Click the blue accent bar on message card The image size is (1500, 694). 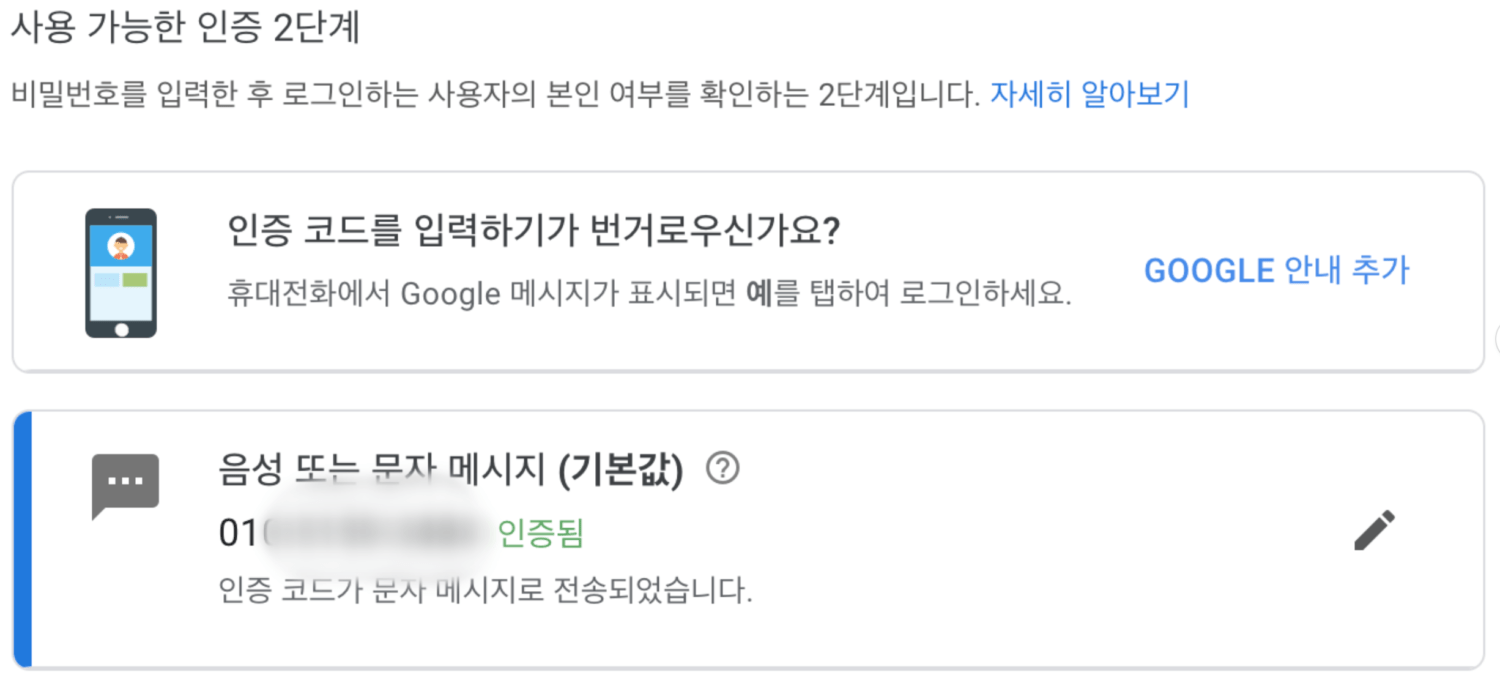(22, 539)
